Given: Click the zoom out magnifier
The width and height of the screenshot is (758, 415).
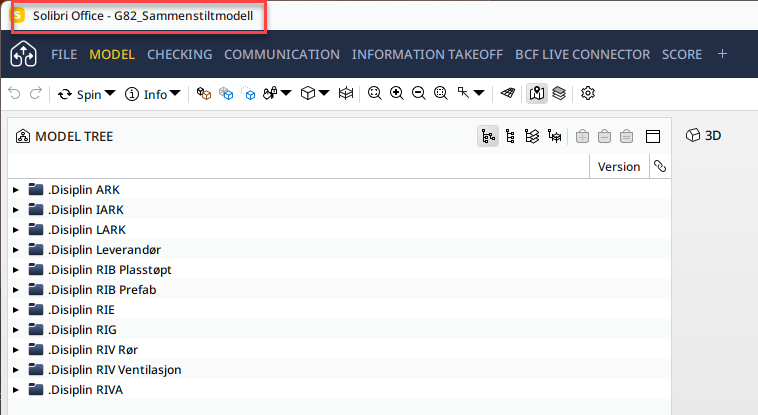Looking at the screenshot, I should [419, 93].
